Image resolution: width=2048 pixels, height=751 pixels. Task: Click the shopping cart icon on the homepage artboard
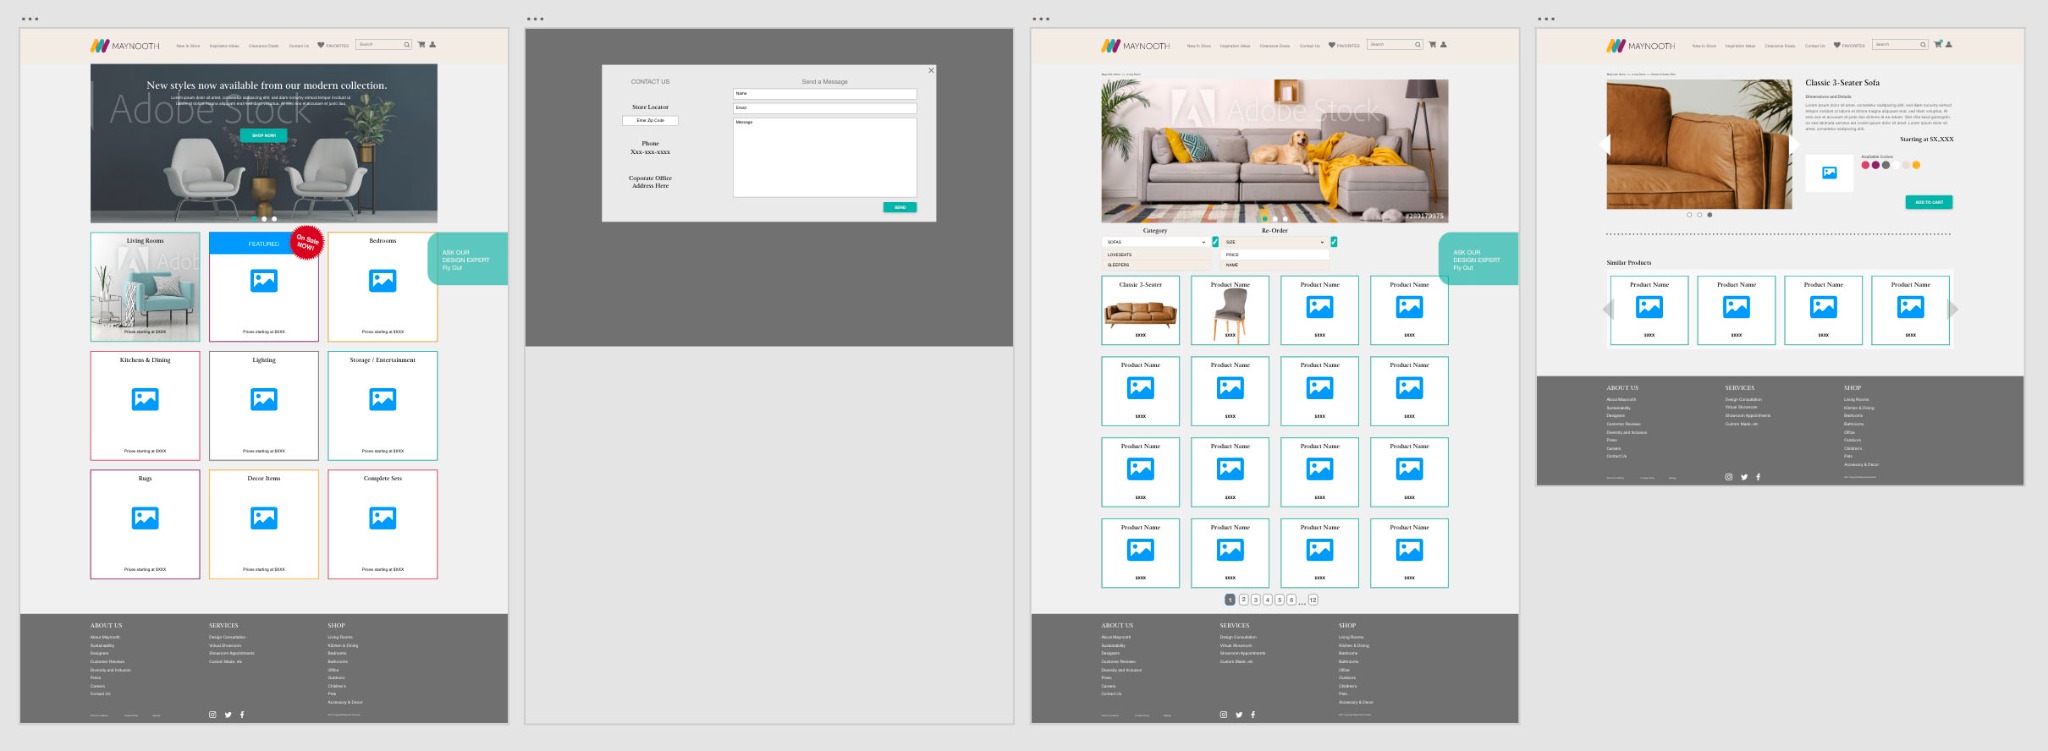[x=421, y=44]
